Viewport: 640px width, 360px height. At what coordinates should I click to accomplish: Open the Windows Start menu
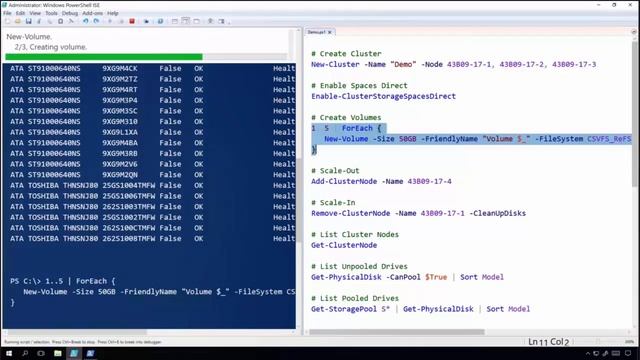(x=8, y=353)
